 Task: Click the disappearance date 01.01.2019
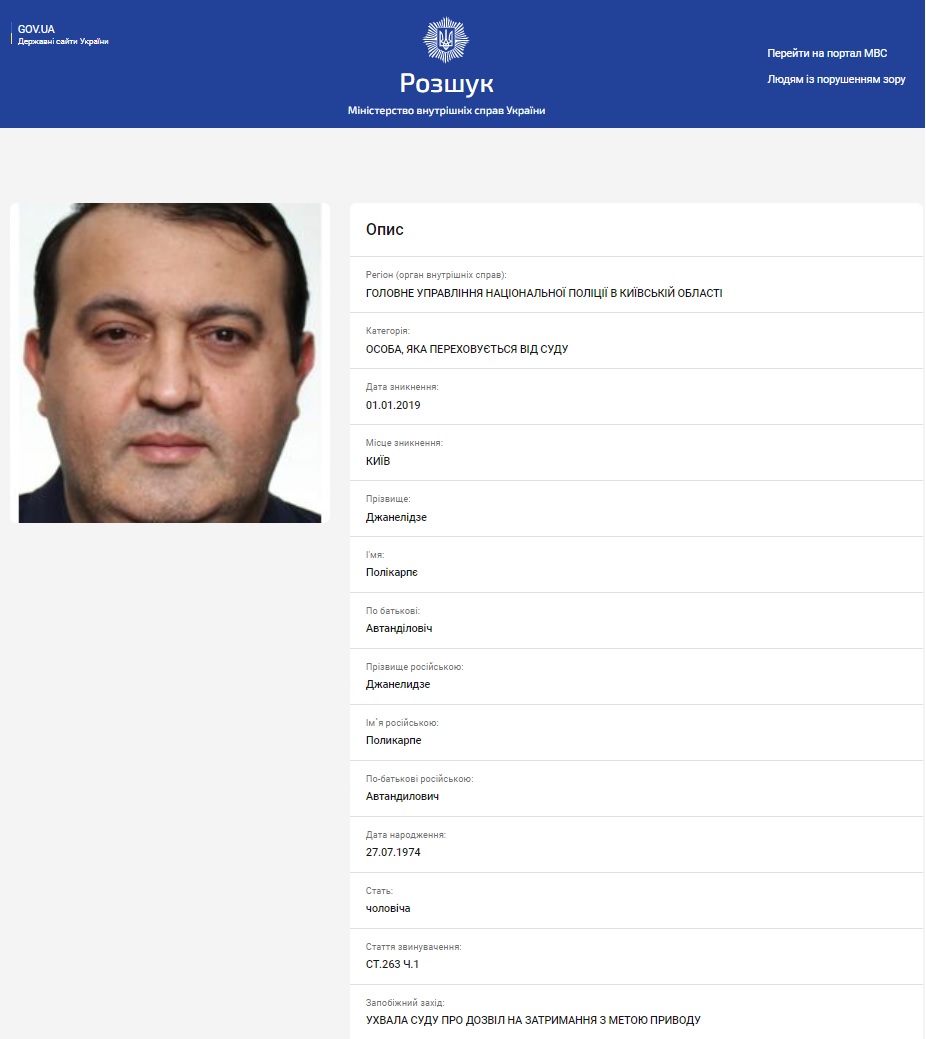(393, 405)
